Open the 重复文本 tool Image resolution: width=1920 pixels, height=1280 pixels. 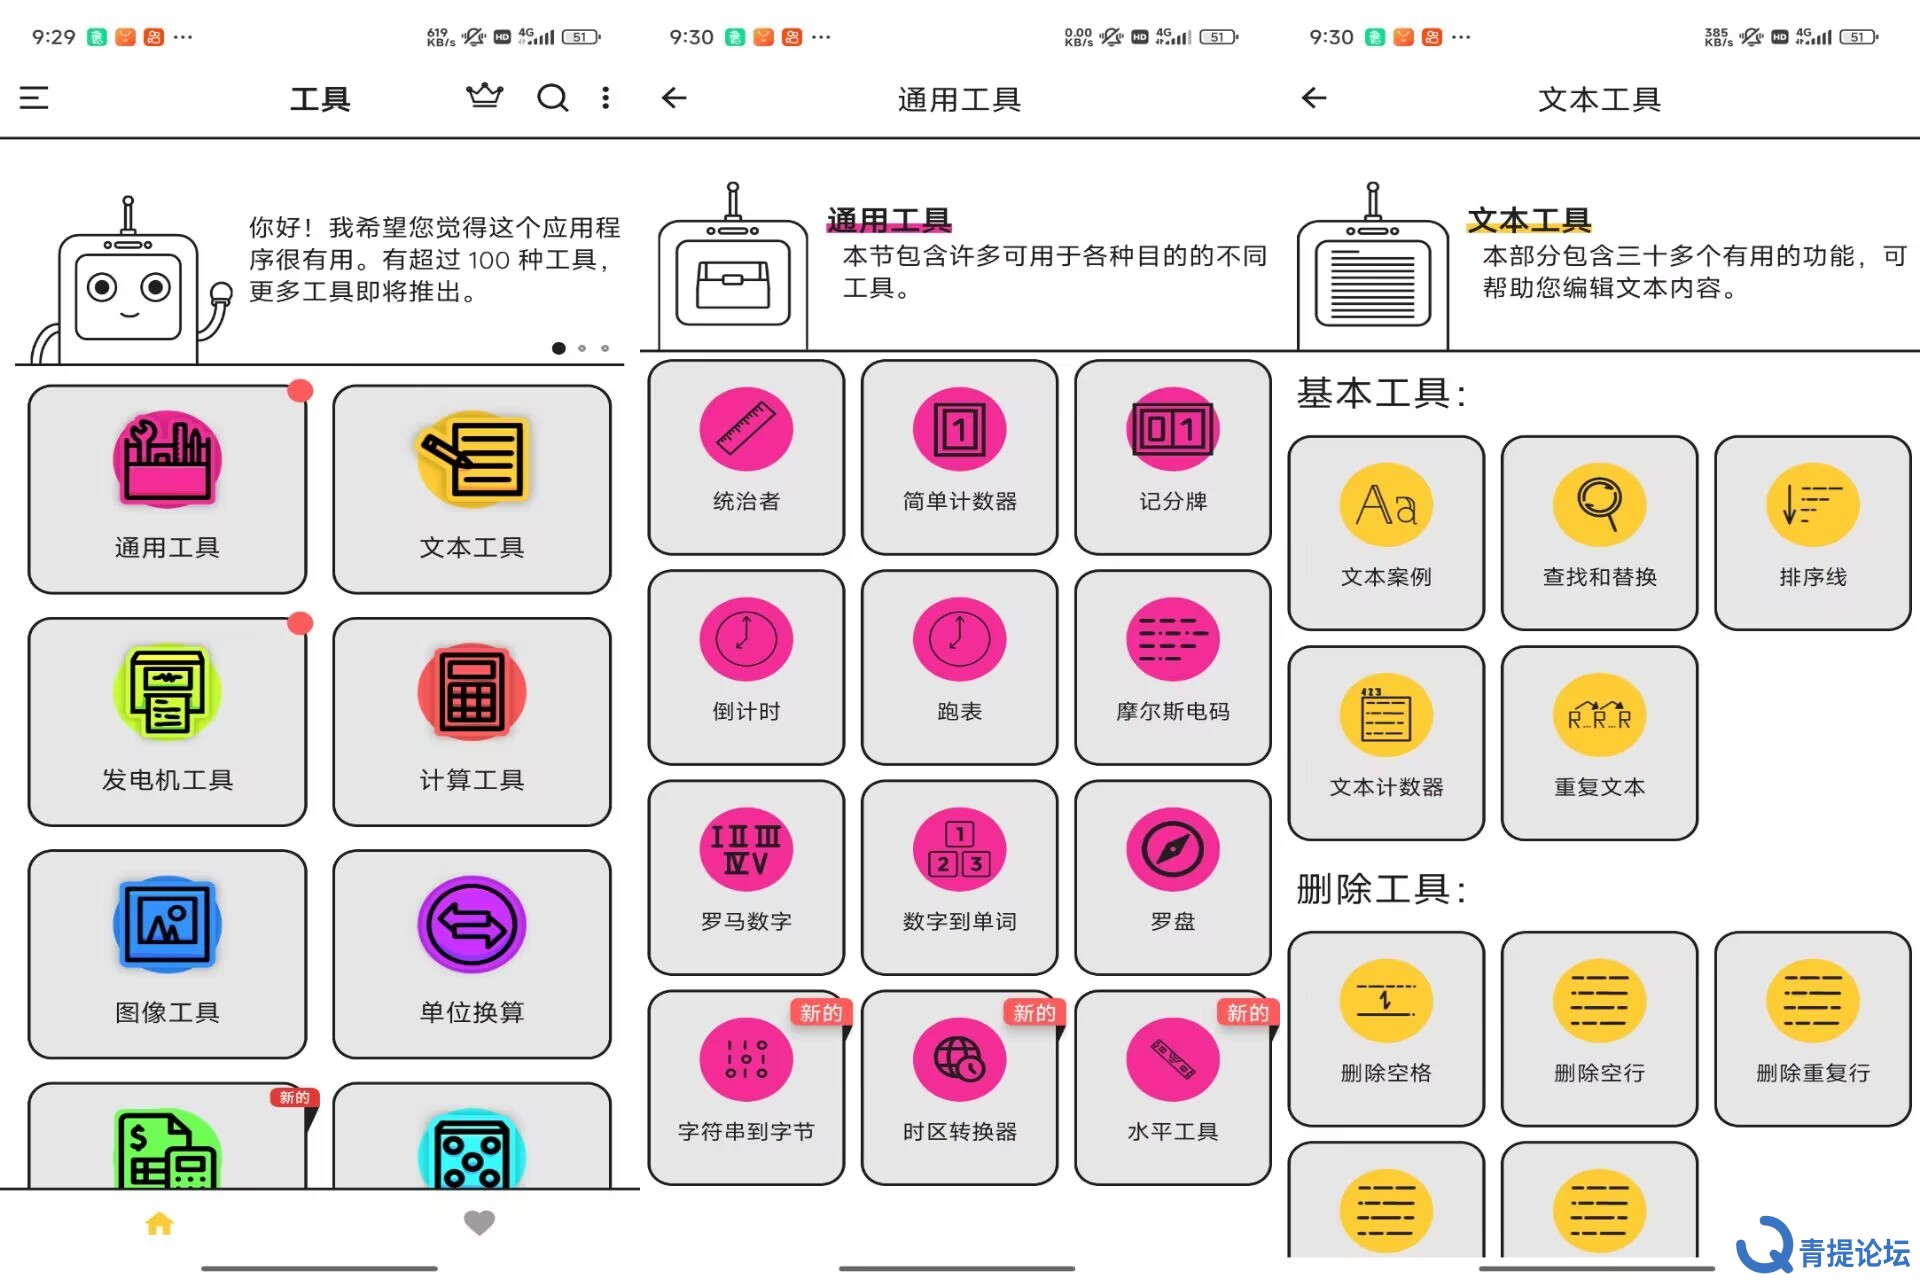tap(1599, 743)
